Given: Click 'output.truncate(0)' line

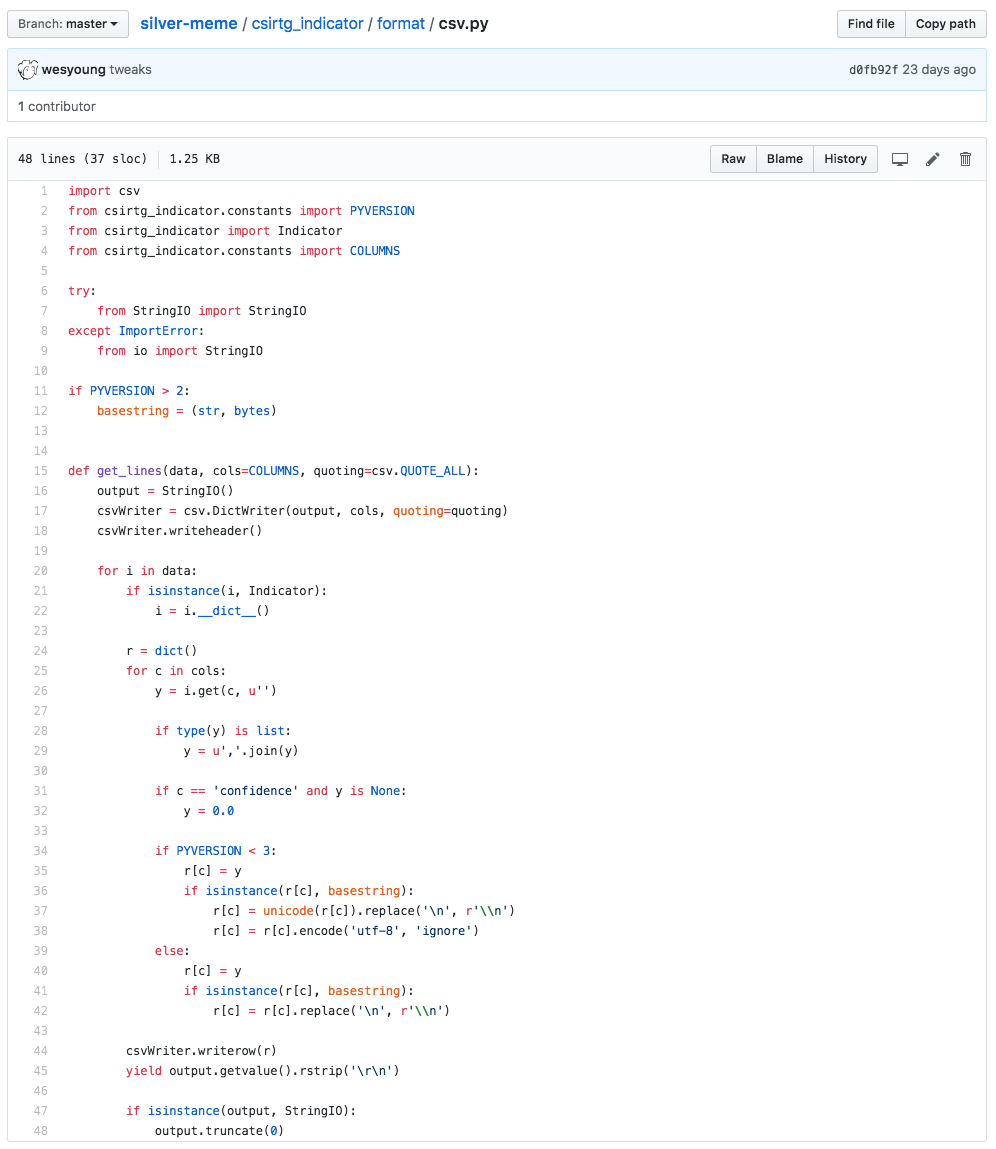Looking at the screenshot, I should pyautogui.click(x=219, y=1131).
